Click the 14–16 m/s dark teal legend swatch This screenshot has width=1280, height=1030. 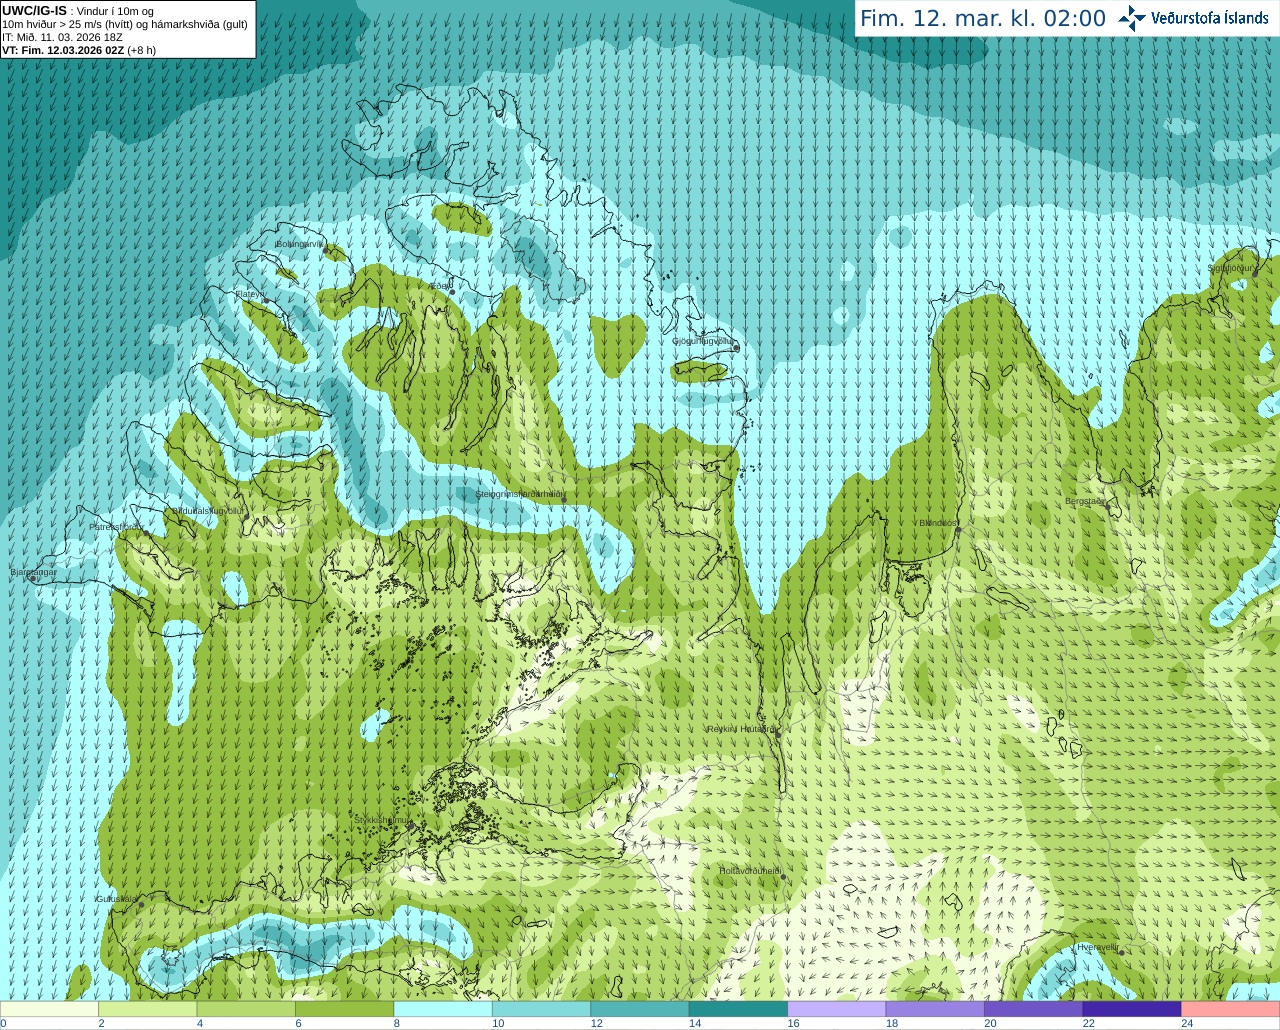(x=738, y=1008)
